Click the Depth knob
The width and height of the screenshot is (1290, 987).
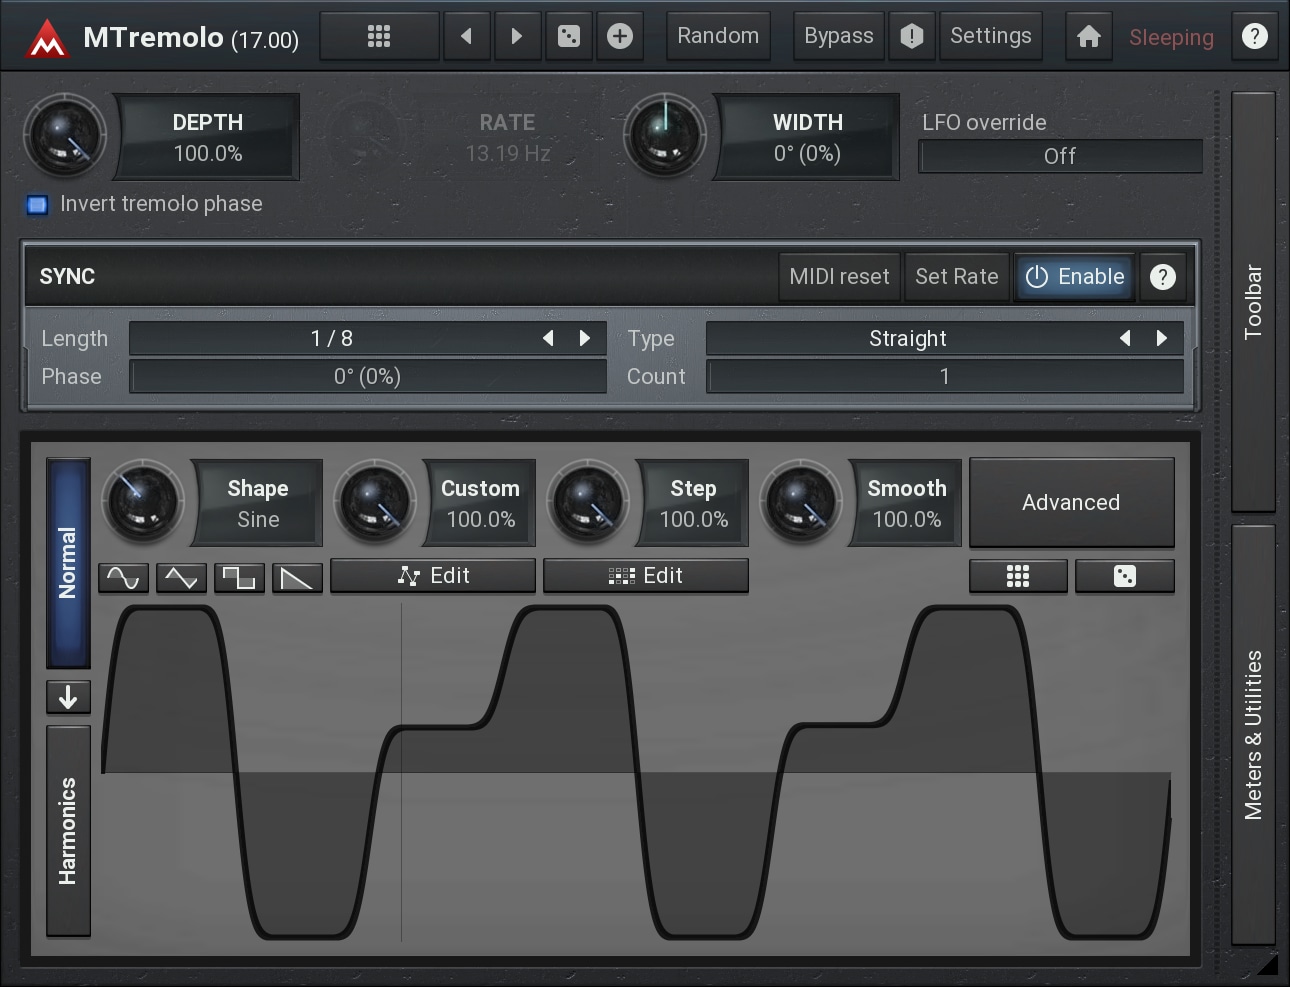(65, 136)
